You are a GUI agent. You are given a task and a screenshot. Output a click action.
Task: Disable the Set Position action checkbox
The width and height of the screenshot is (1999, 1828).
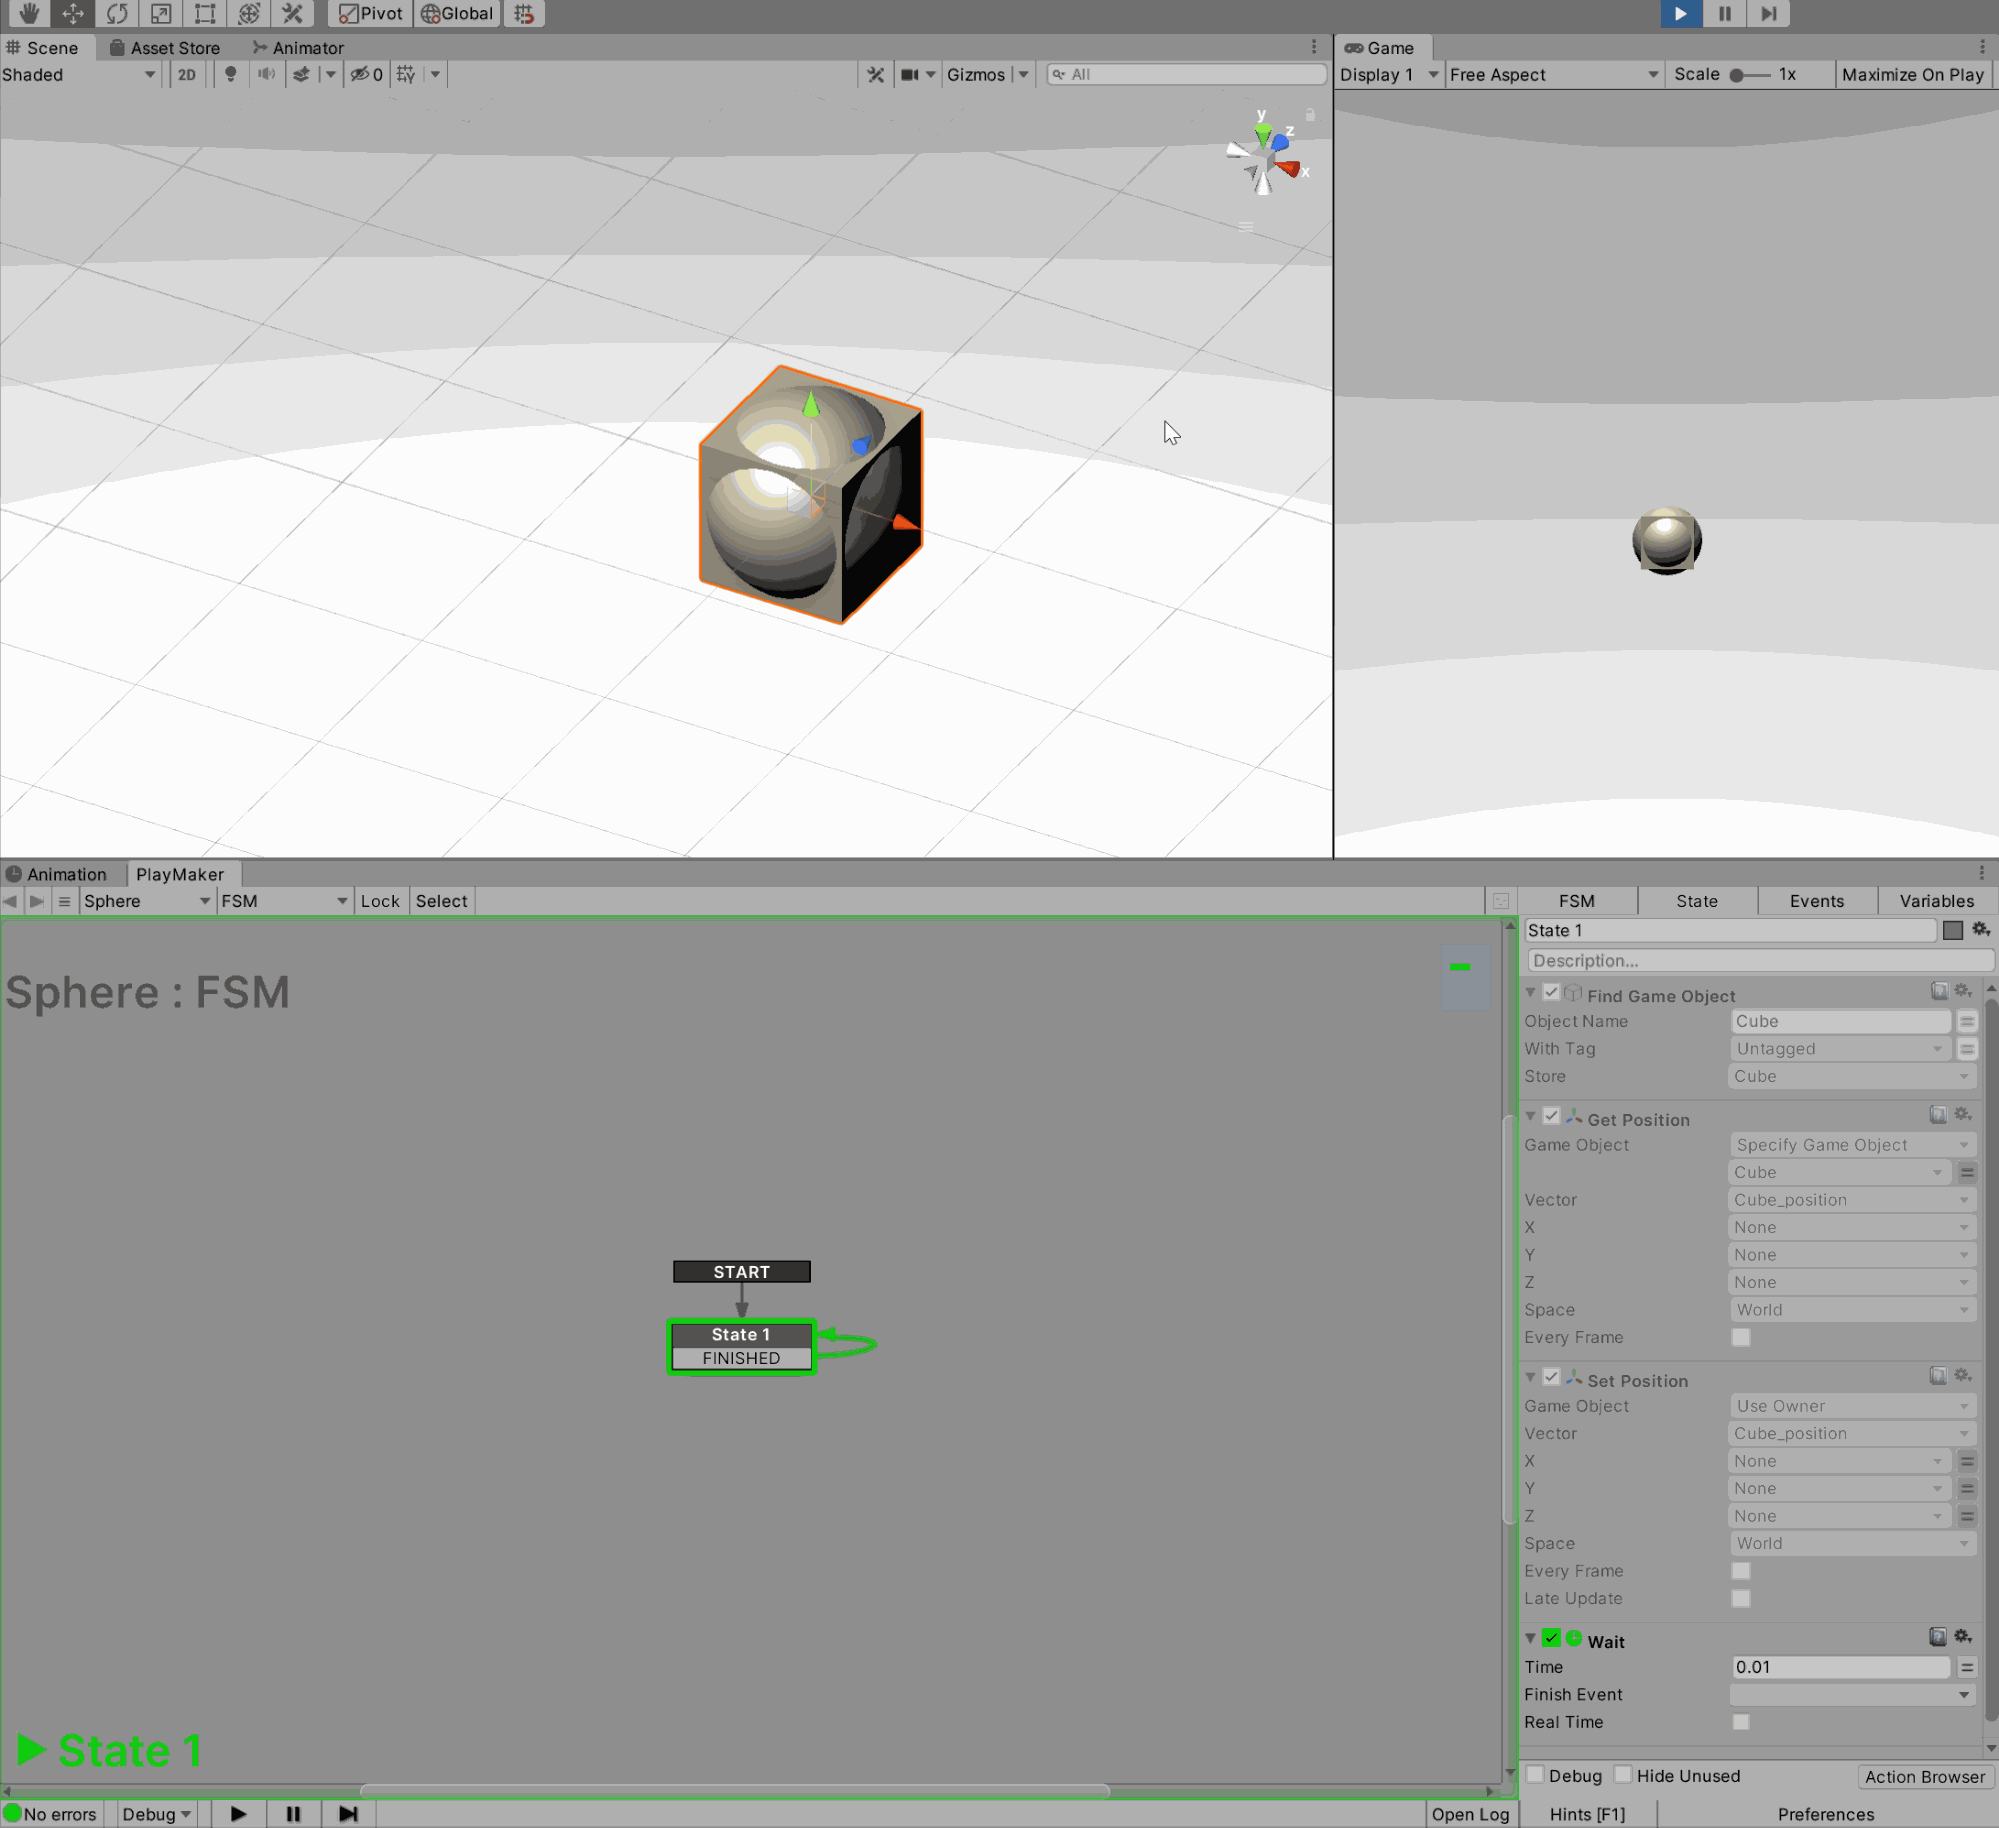pyautogui.click(x=1550, y=1377)
